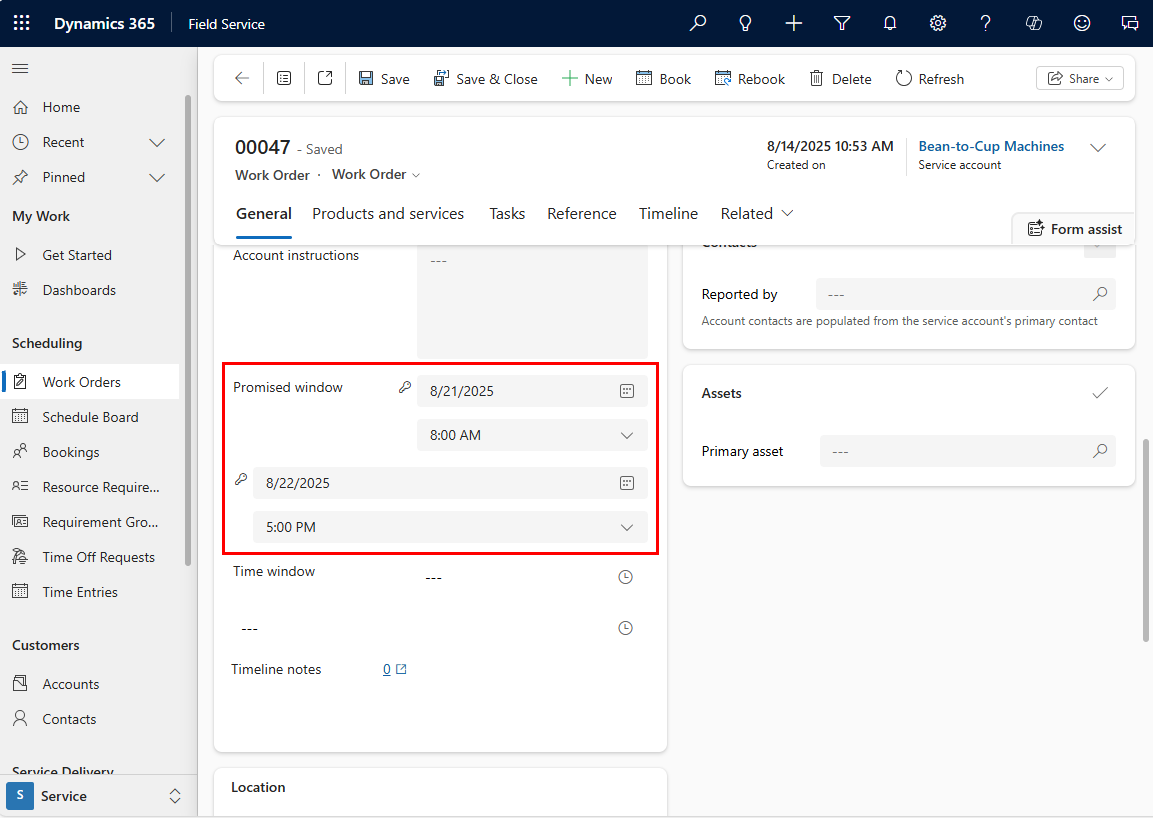1153x818 pixels.
Task: Click the filter funnel icon
Action: [841, 22]
